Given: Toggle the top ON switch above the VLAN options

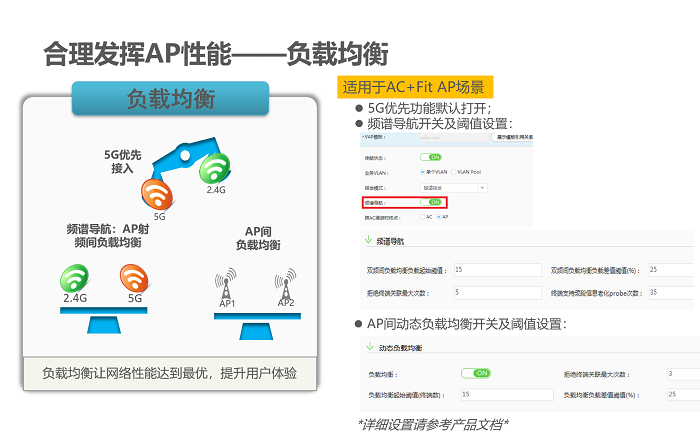Looking at the screenshot, I should pos(432,157).
